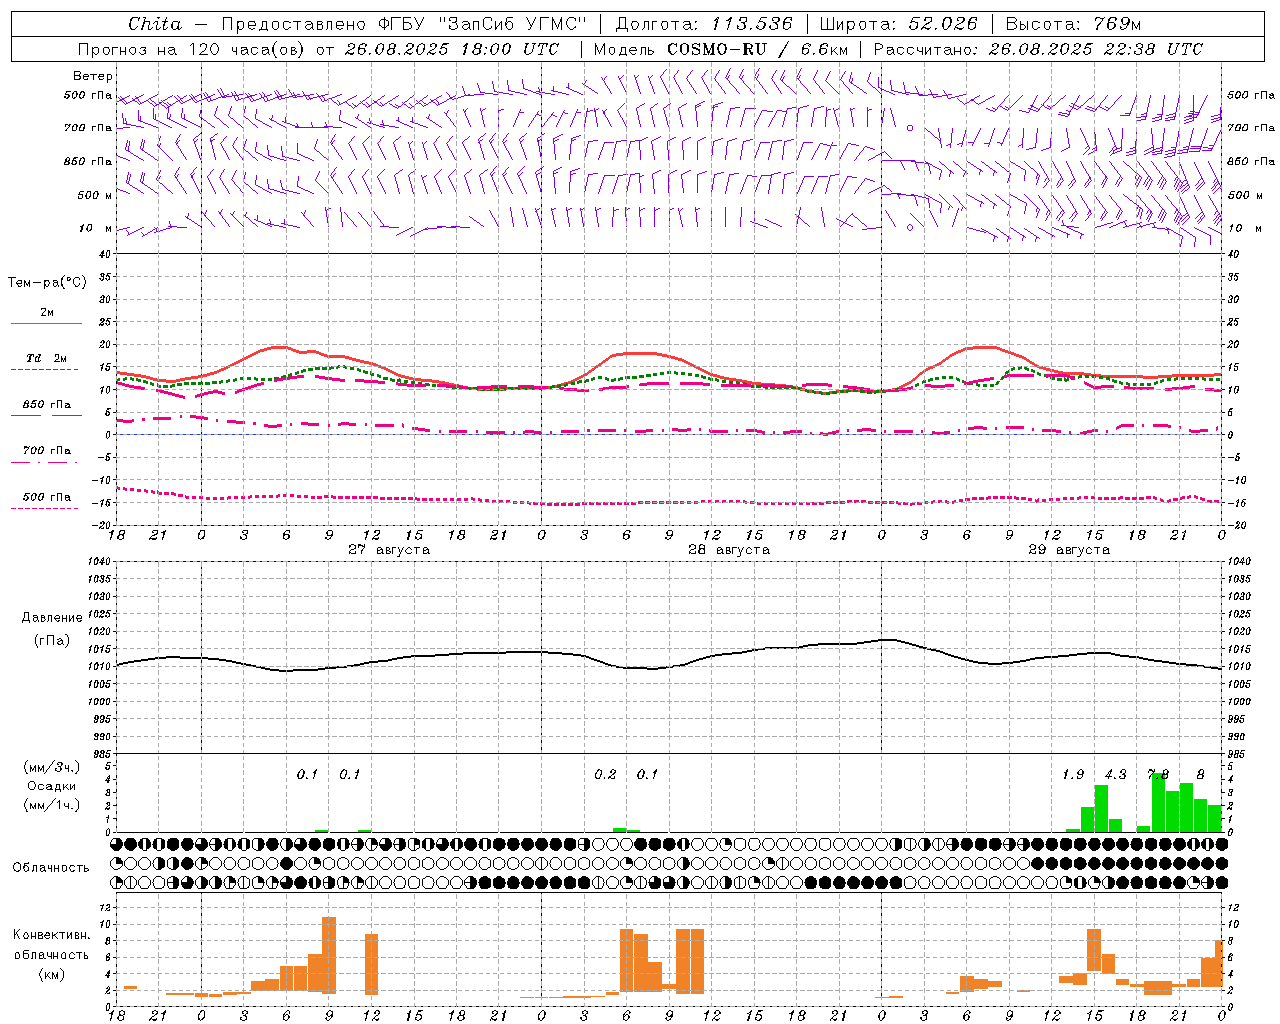Click the tallest orange convective bar on 27 августа
Image resolution: width=1280 pixels, height=1024 pixels.
click(329, 955)
